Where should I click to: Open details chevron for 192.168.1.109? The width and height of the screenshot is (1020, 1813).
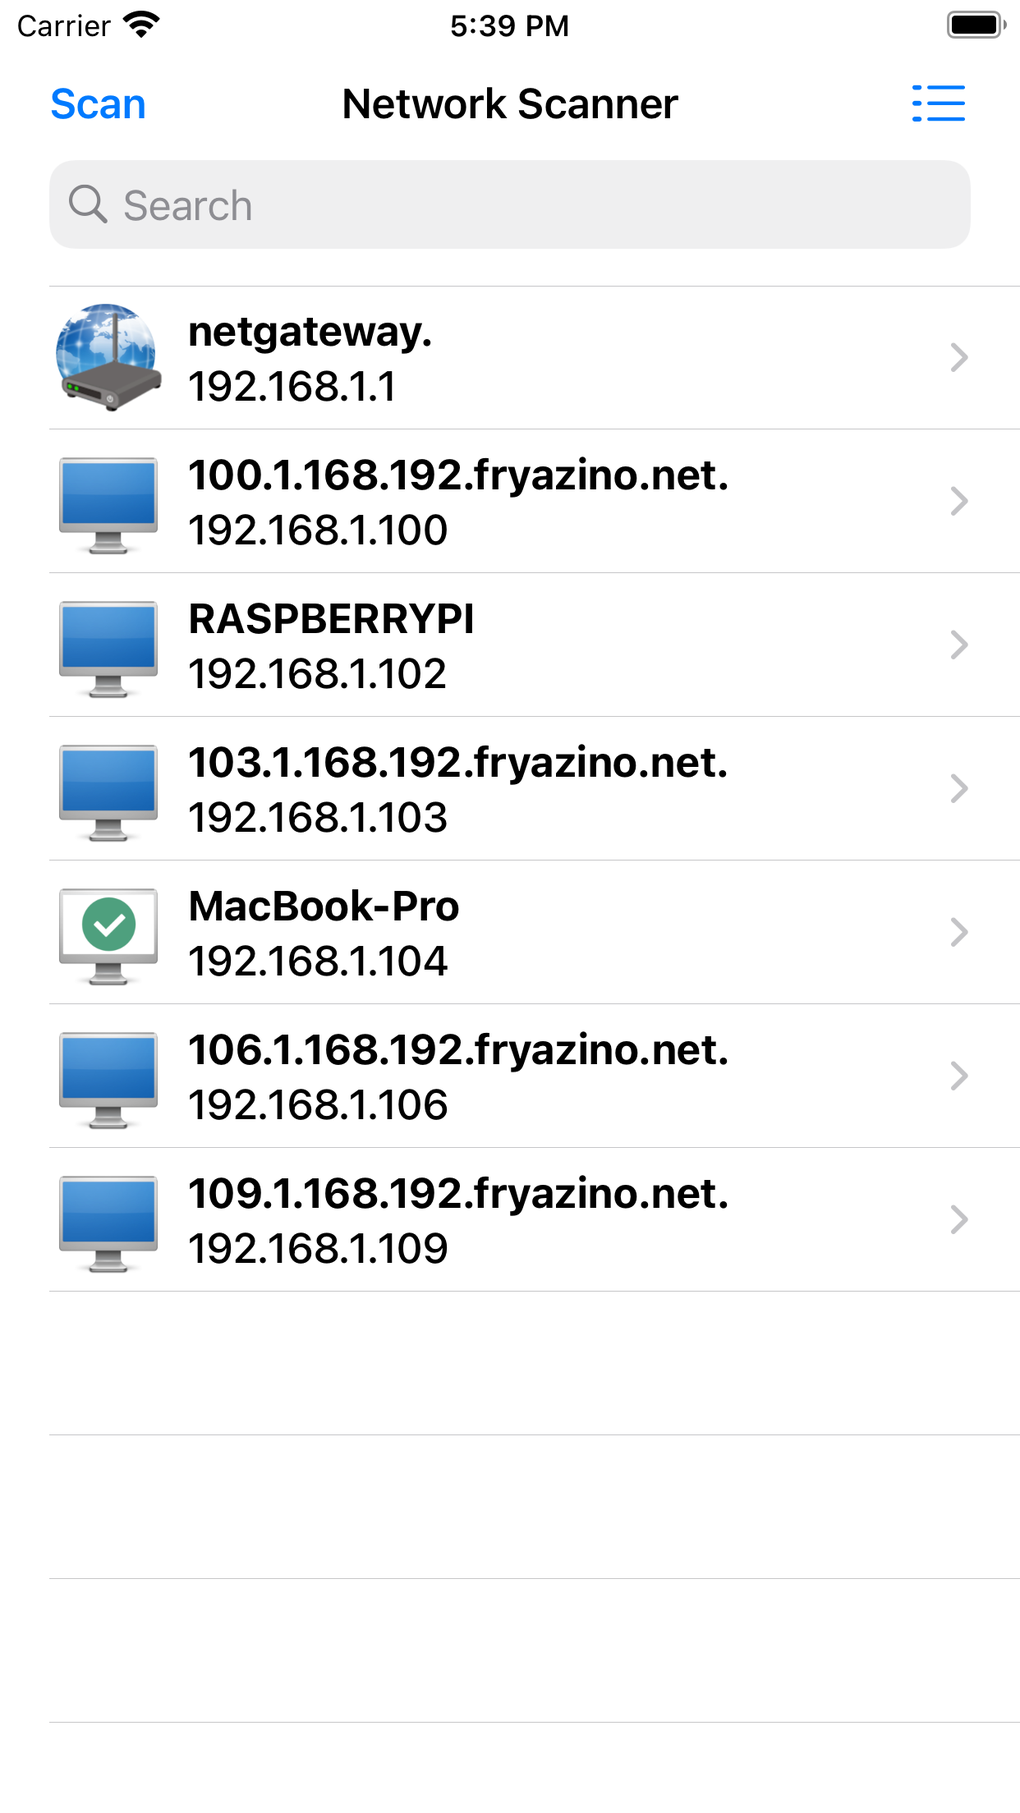pyautogui.click(x=959, y=1220)
